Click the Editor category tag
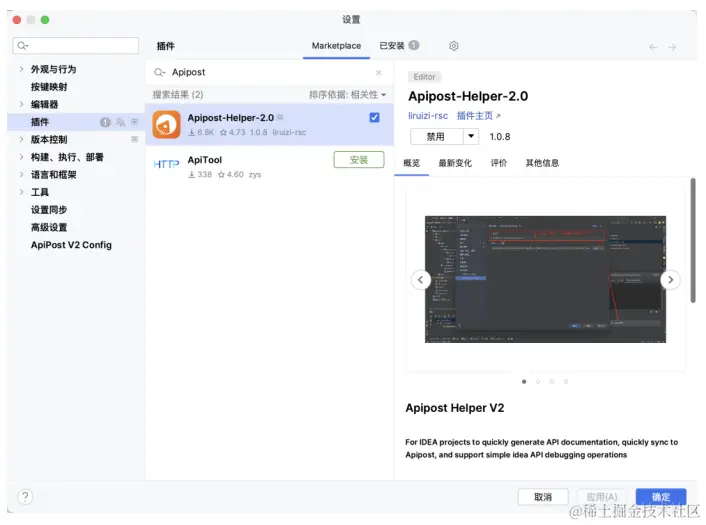 424,77
